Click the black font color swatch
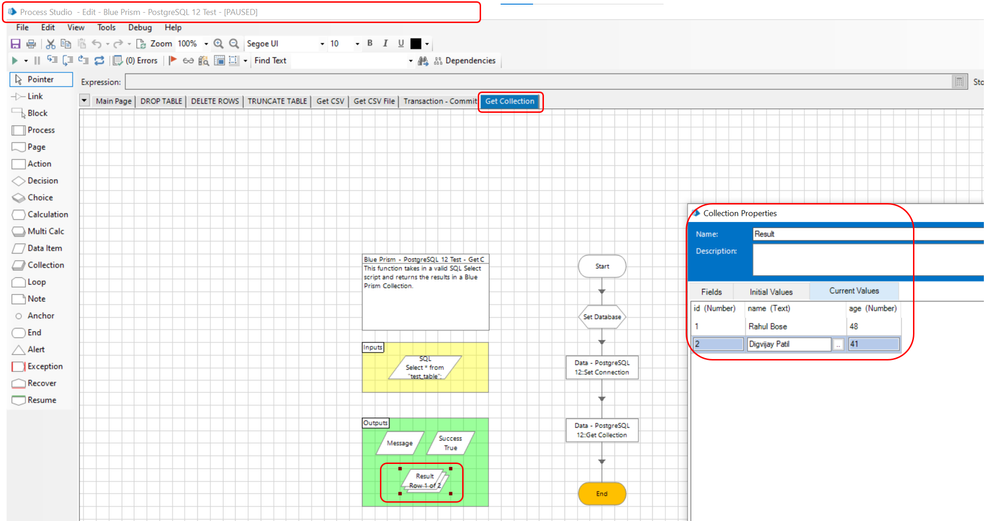Viewport: 999px width, 521px height. 415,44
